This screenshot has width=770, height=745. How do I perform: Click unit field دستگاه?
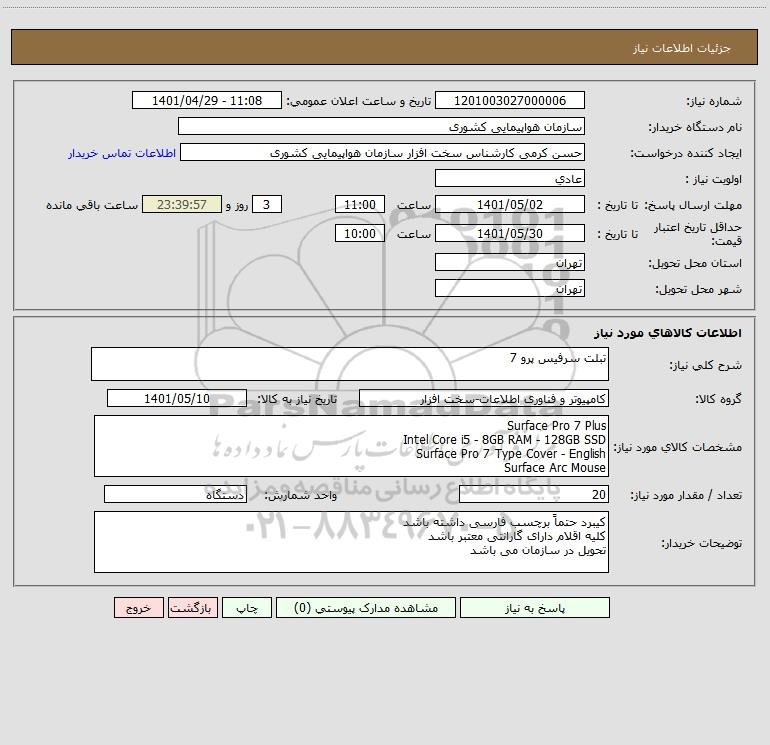coord(175,494)
